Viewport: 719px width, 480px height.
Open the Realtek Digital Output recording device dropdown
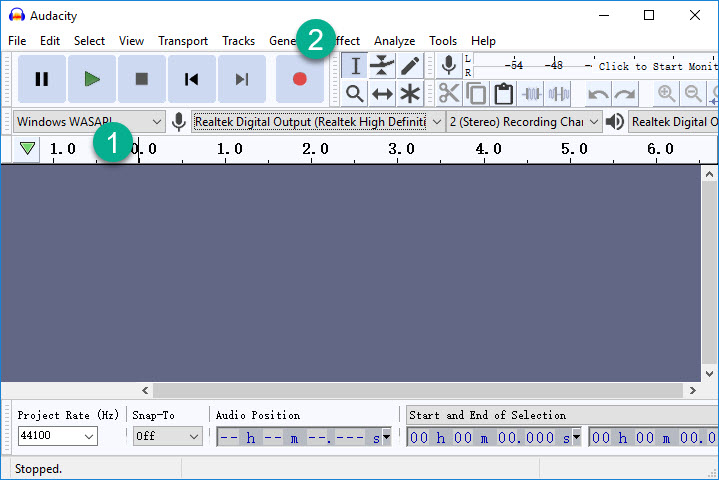(318, 121)
